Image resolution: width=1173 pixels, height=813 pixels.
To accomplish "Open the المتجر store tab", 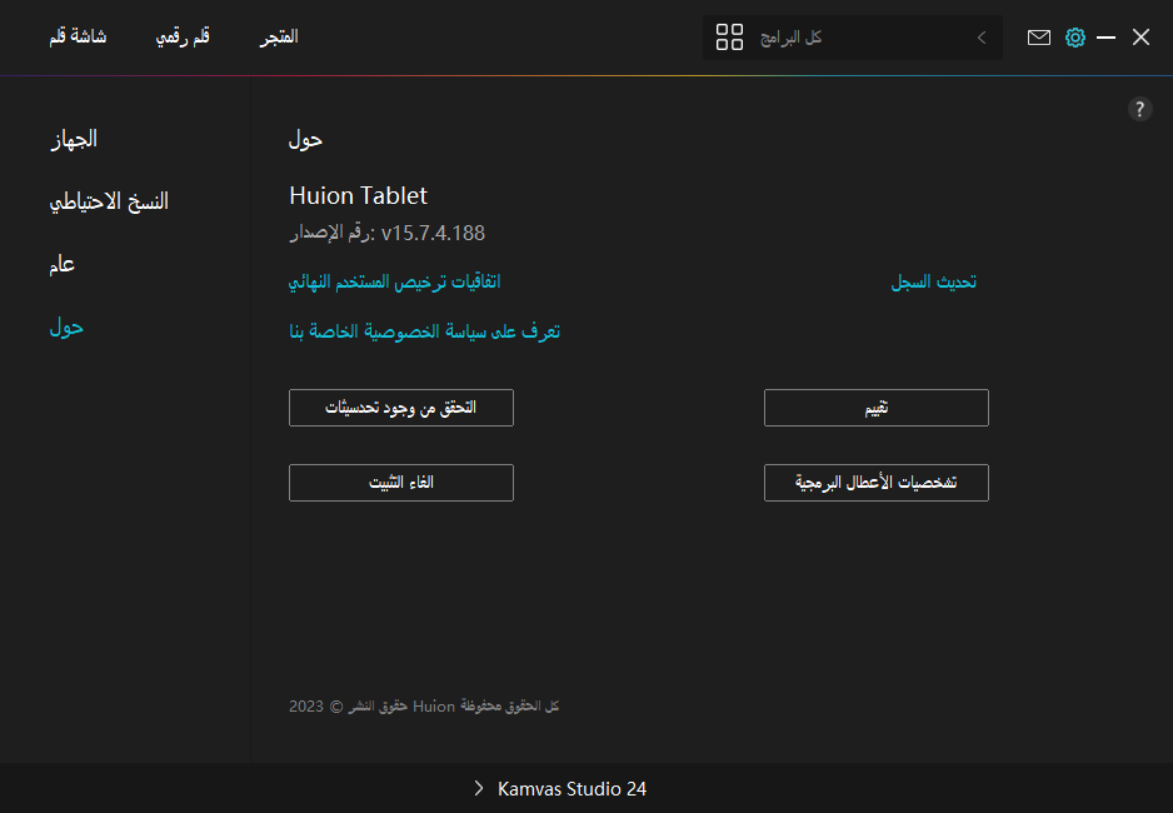I will coord(279,37).
